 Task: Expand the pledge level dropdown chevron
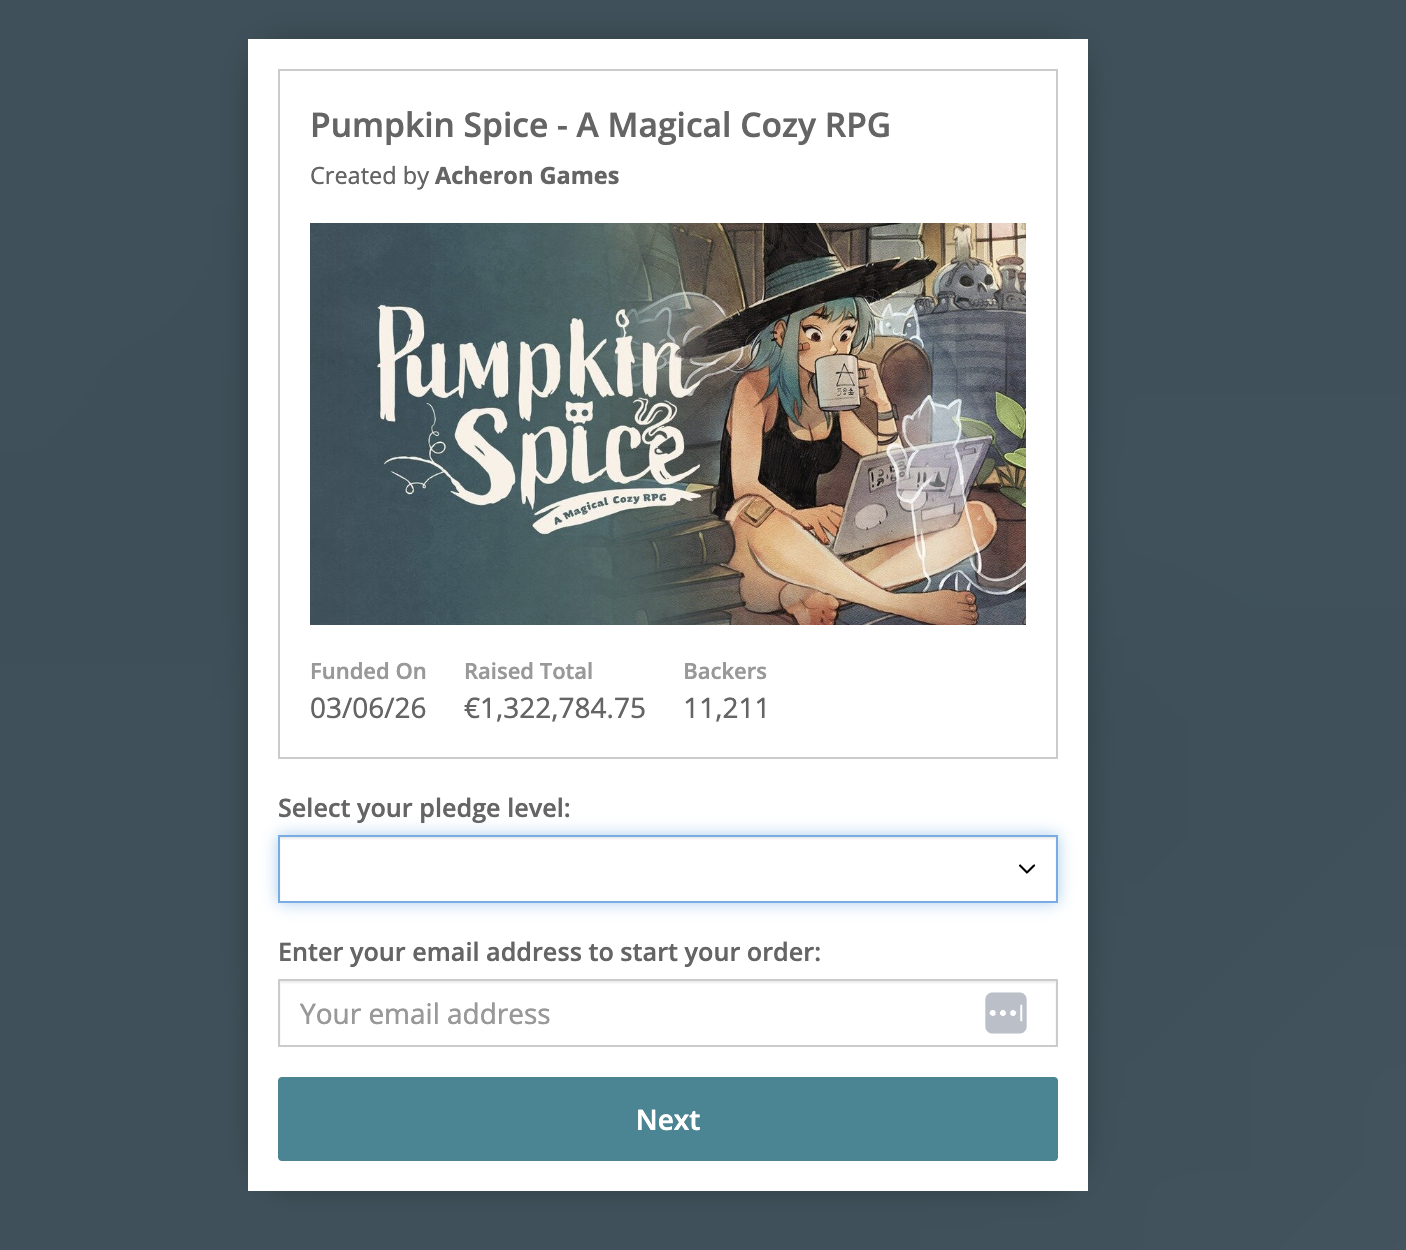1026,869
